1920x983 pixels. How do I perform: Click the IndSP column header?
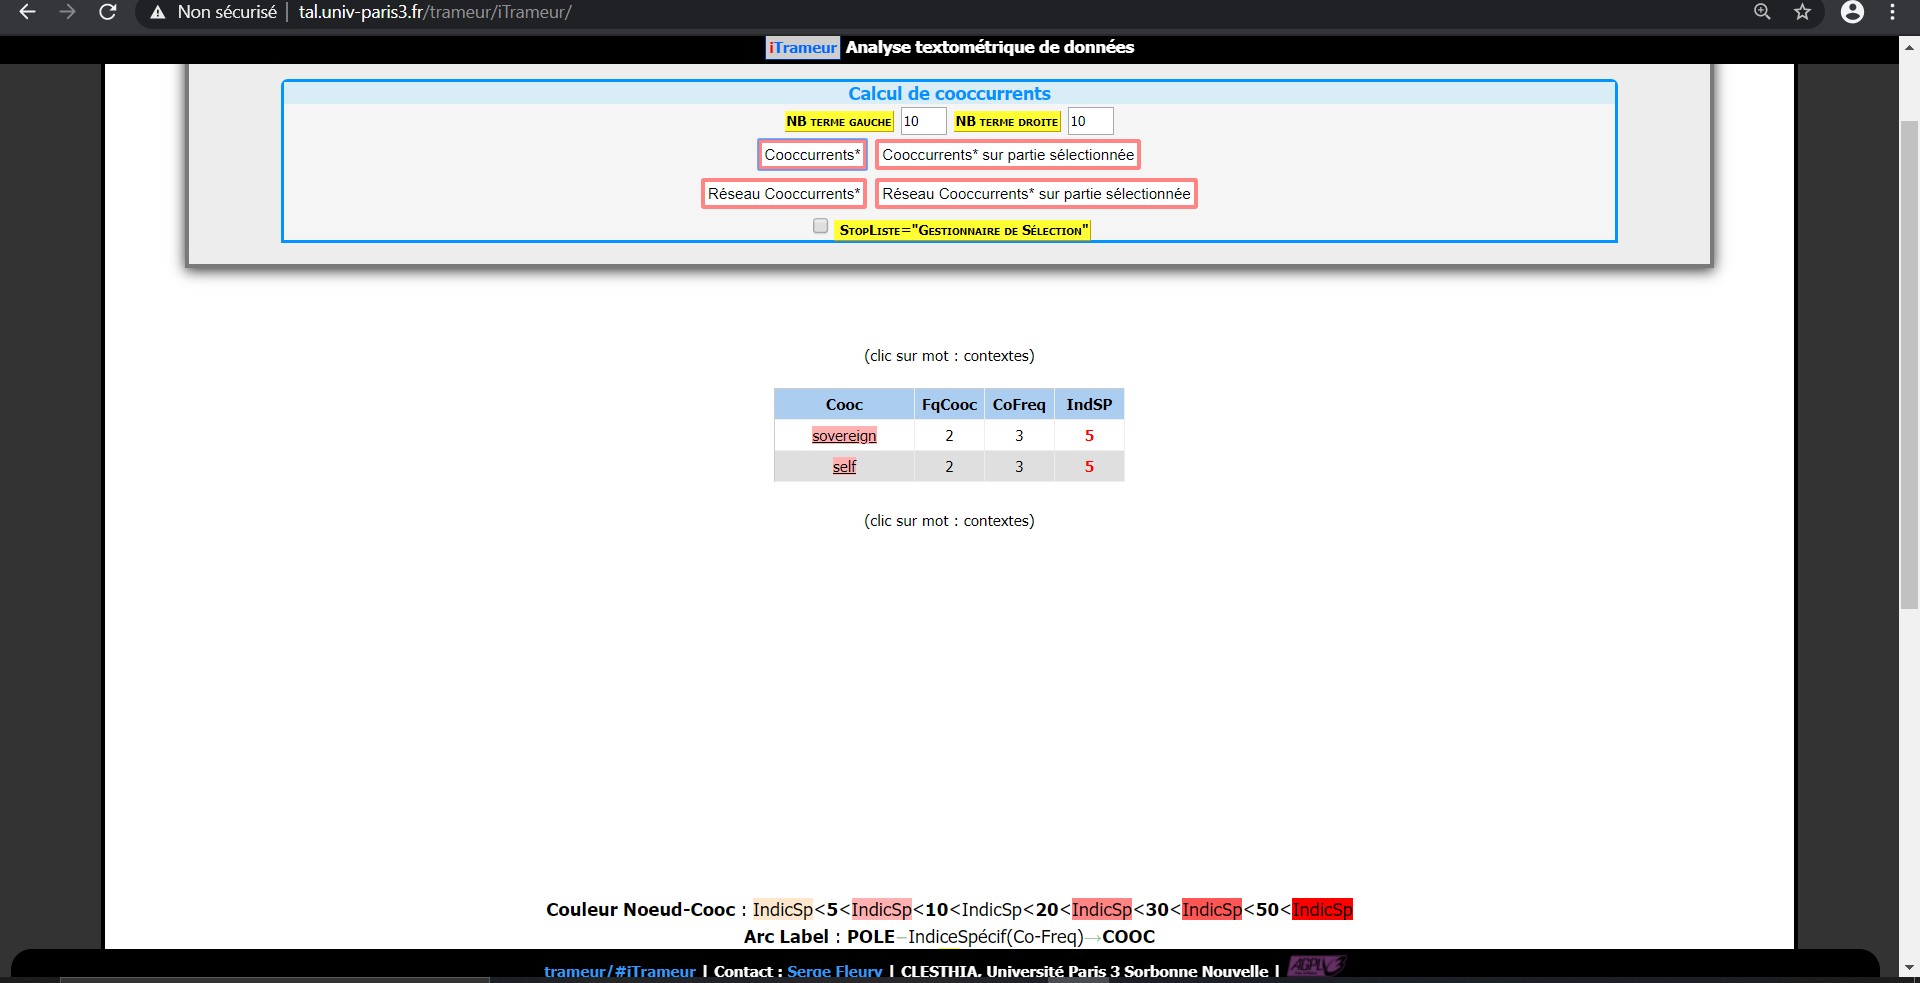click(1089, 405)
